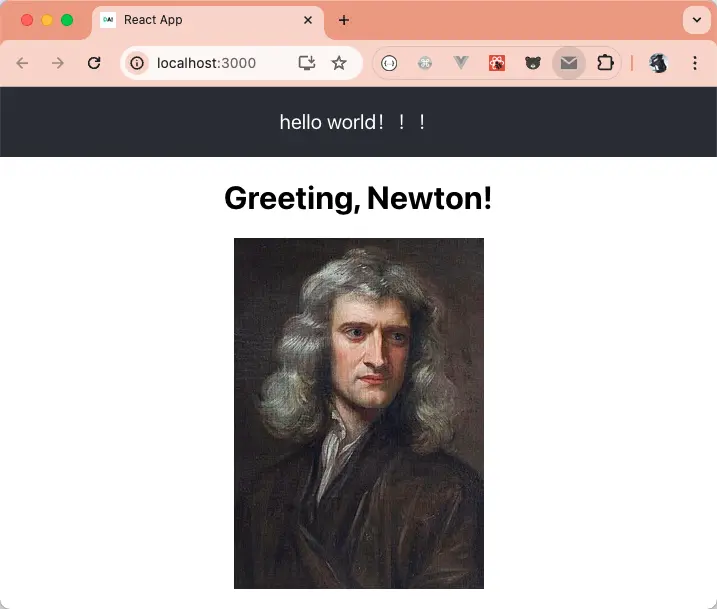Open the mail envelope extension icon
717x609 pixels.
click(x=569, y=63)
